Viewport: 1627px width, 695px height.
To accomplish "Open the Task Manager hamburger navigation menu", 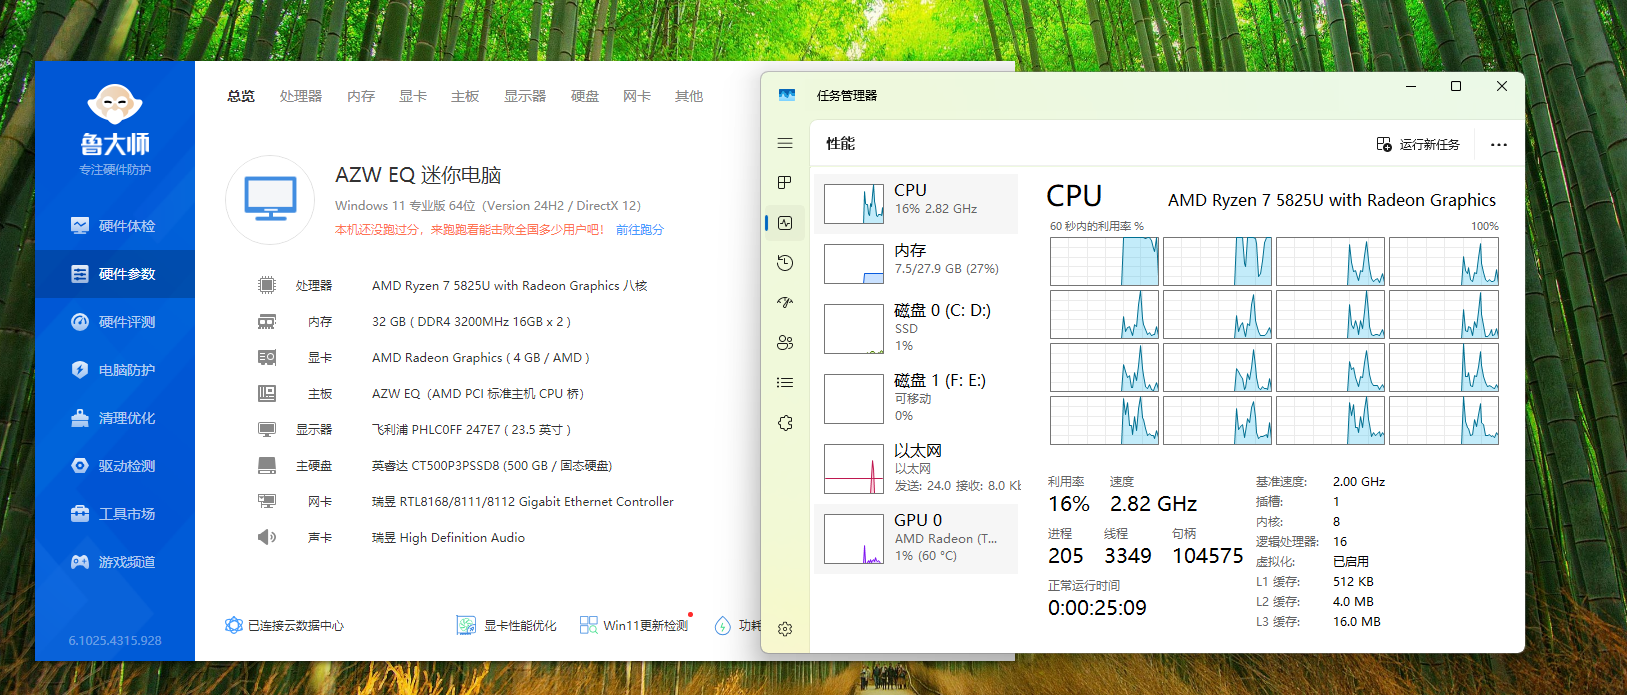I will pyautogui.click(x=785, y=144).
